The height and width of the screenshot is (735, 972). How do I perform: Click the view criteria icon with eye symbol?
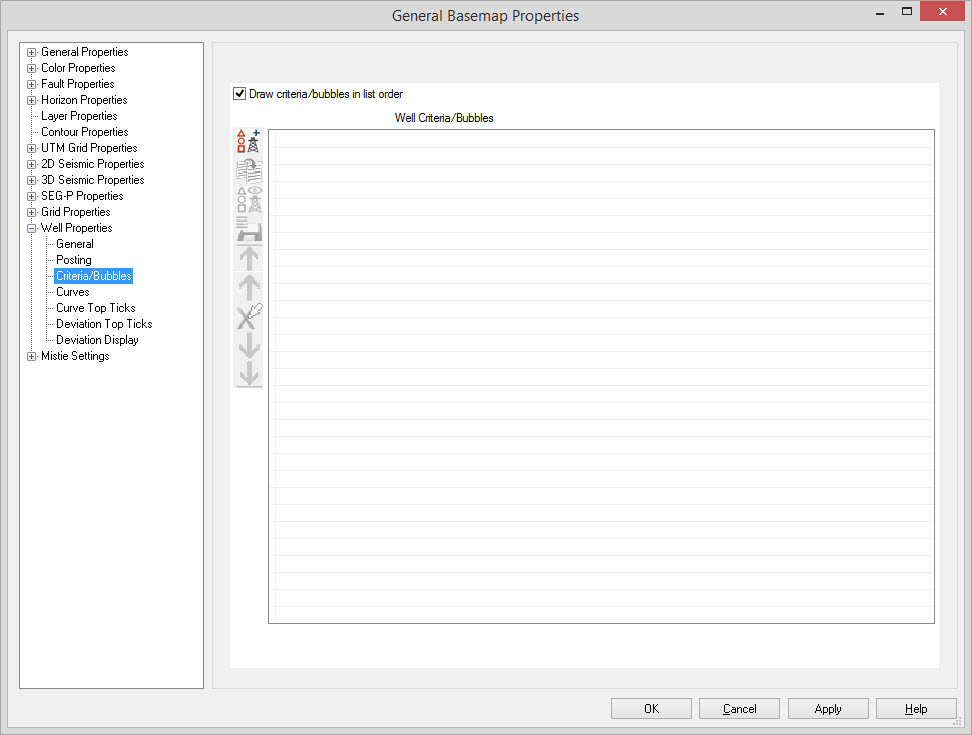coord(248,200)
